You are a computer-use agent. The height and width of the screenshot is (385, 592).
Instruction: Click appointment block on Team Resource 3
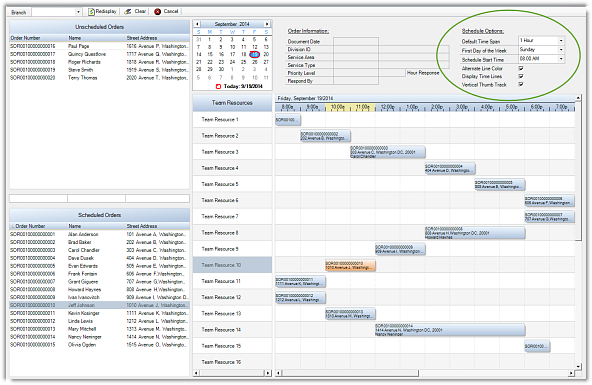coord(388,152)
